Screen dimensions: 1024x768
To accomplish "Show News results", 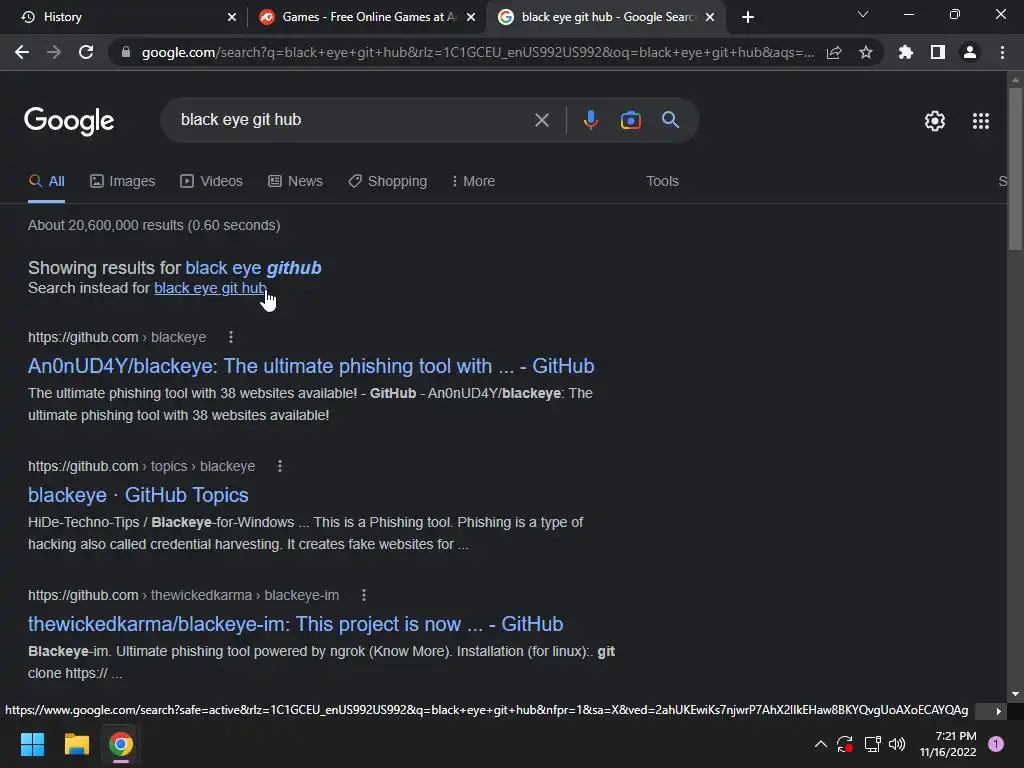I will 295,181.
